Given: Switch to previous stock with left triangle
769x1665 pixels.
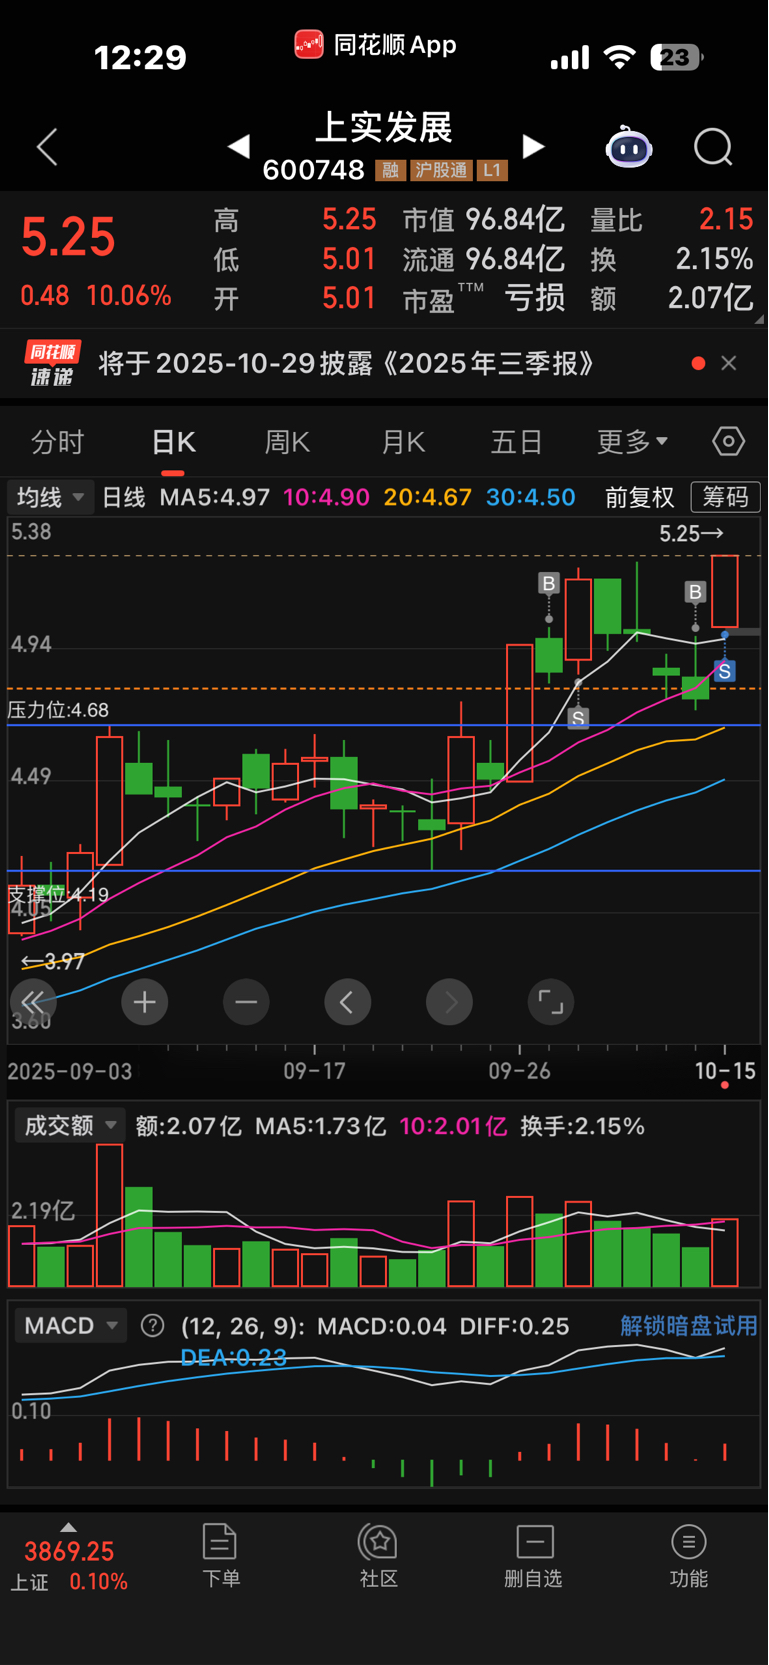Looking at the screenshot, I should click(x=238, y=147).
